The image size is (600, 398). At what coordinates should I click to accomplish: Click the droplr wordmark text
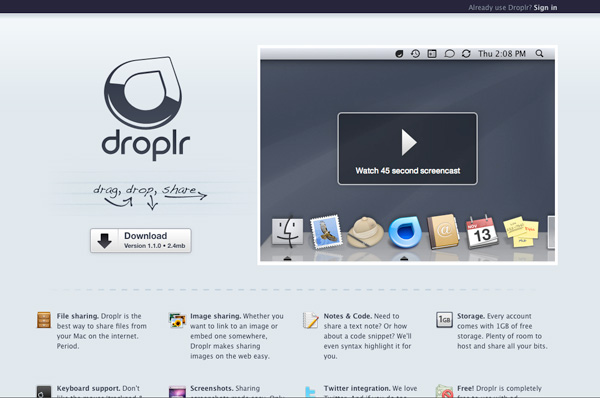pos(146,145)
